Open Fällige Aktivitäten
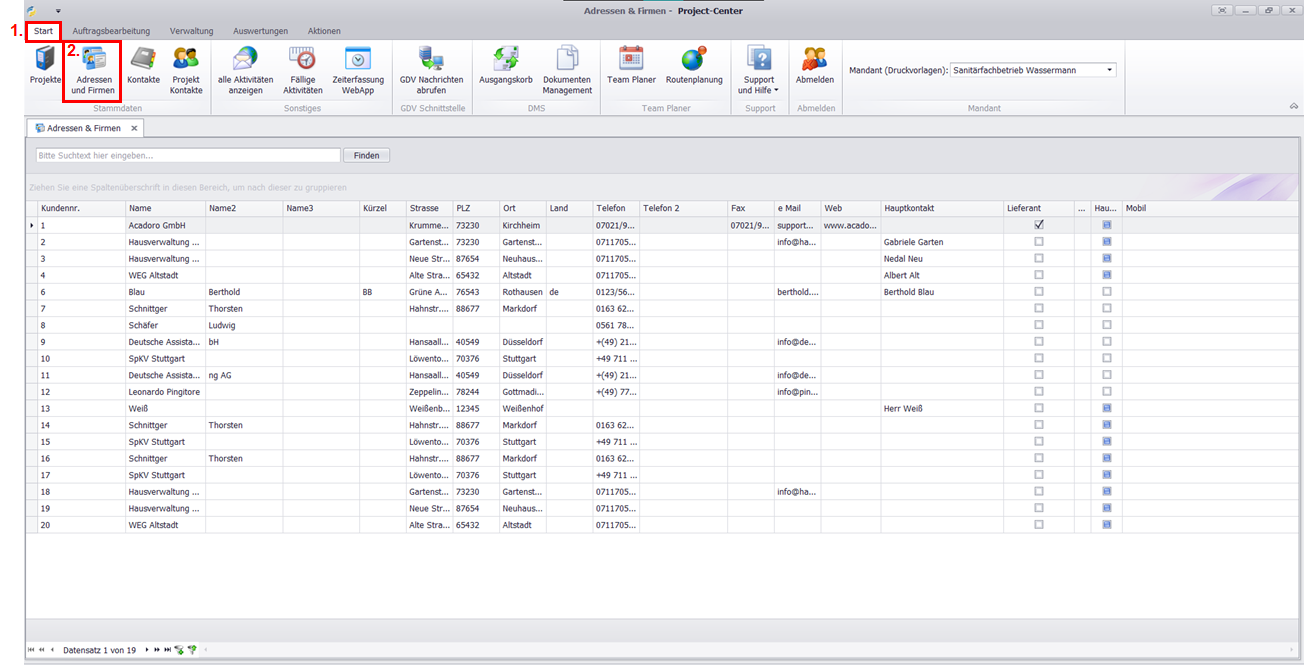The width and height of the screenshot is (1304, 665). [302, 70]
